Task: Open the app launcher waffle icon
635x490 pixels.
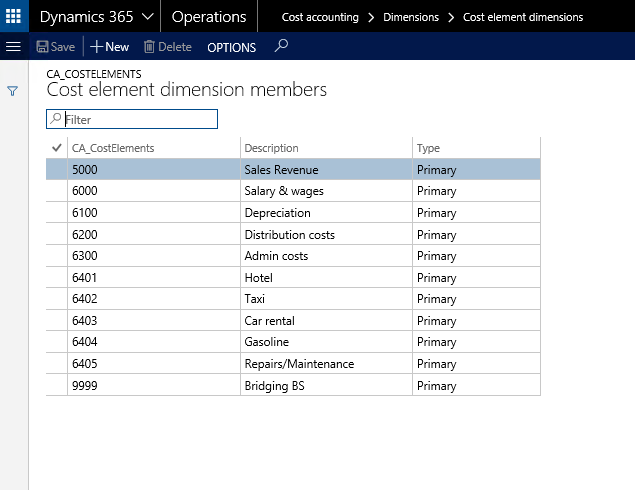Action: [14, 16]
